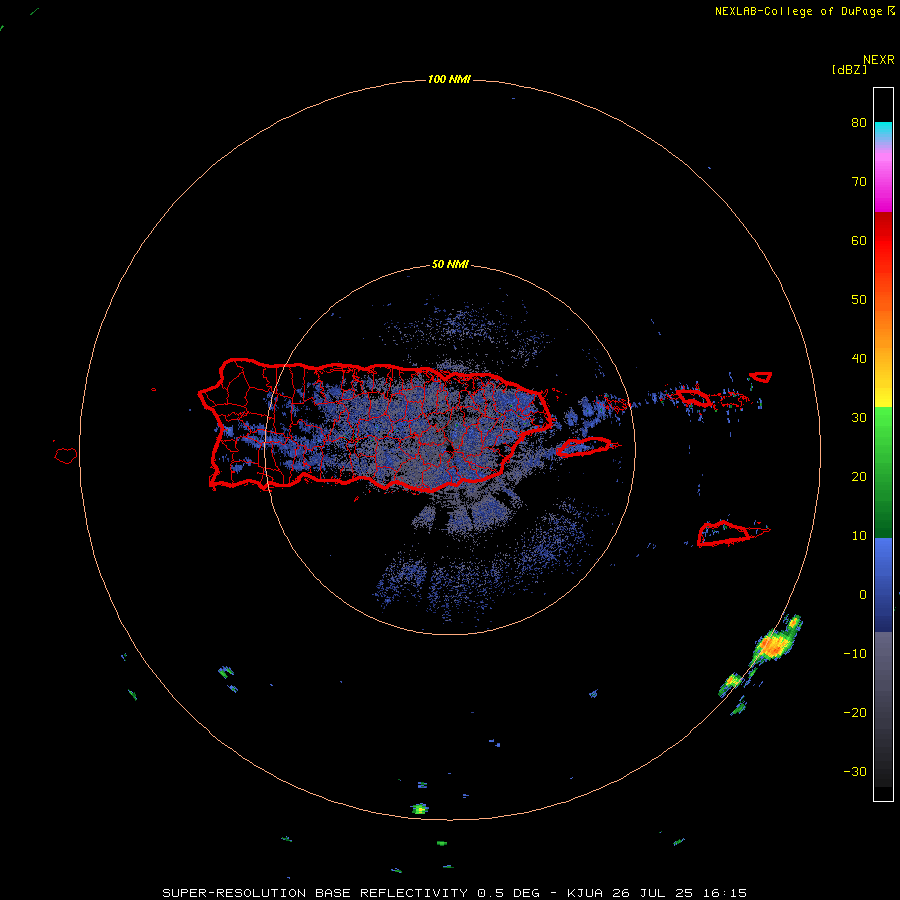Pick the orange band of the color scale
The image size is (900, 900).
[883, 327]
